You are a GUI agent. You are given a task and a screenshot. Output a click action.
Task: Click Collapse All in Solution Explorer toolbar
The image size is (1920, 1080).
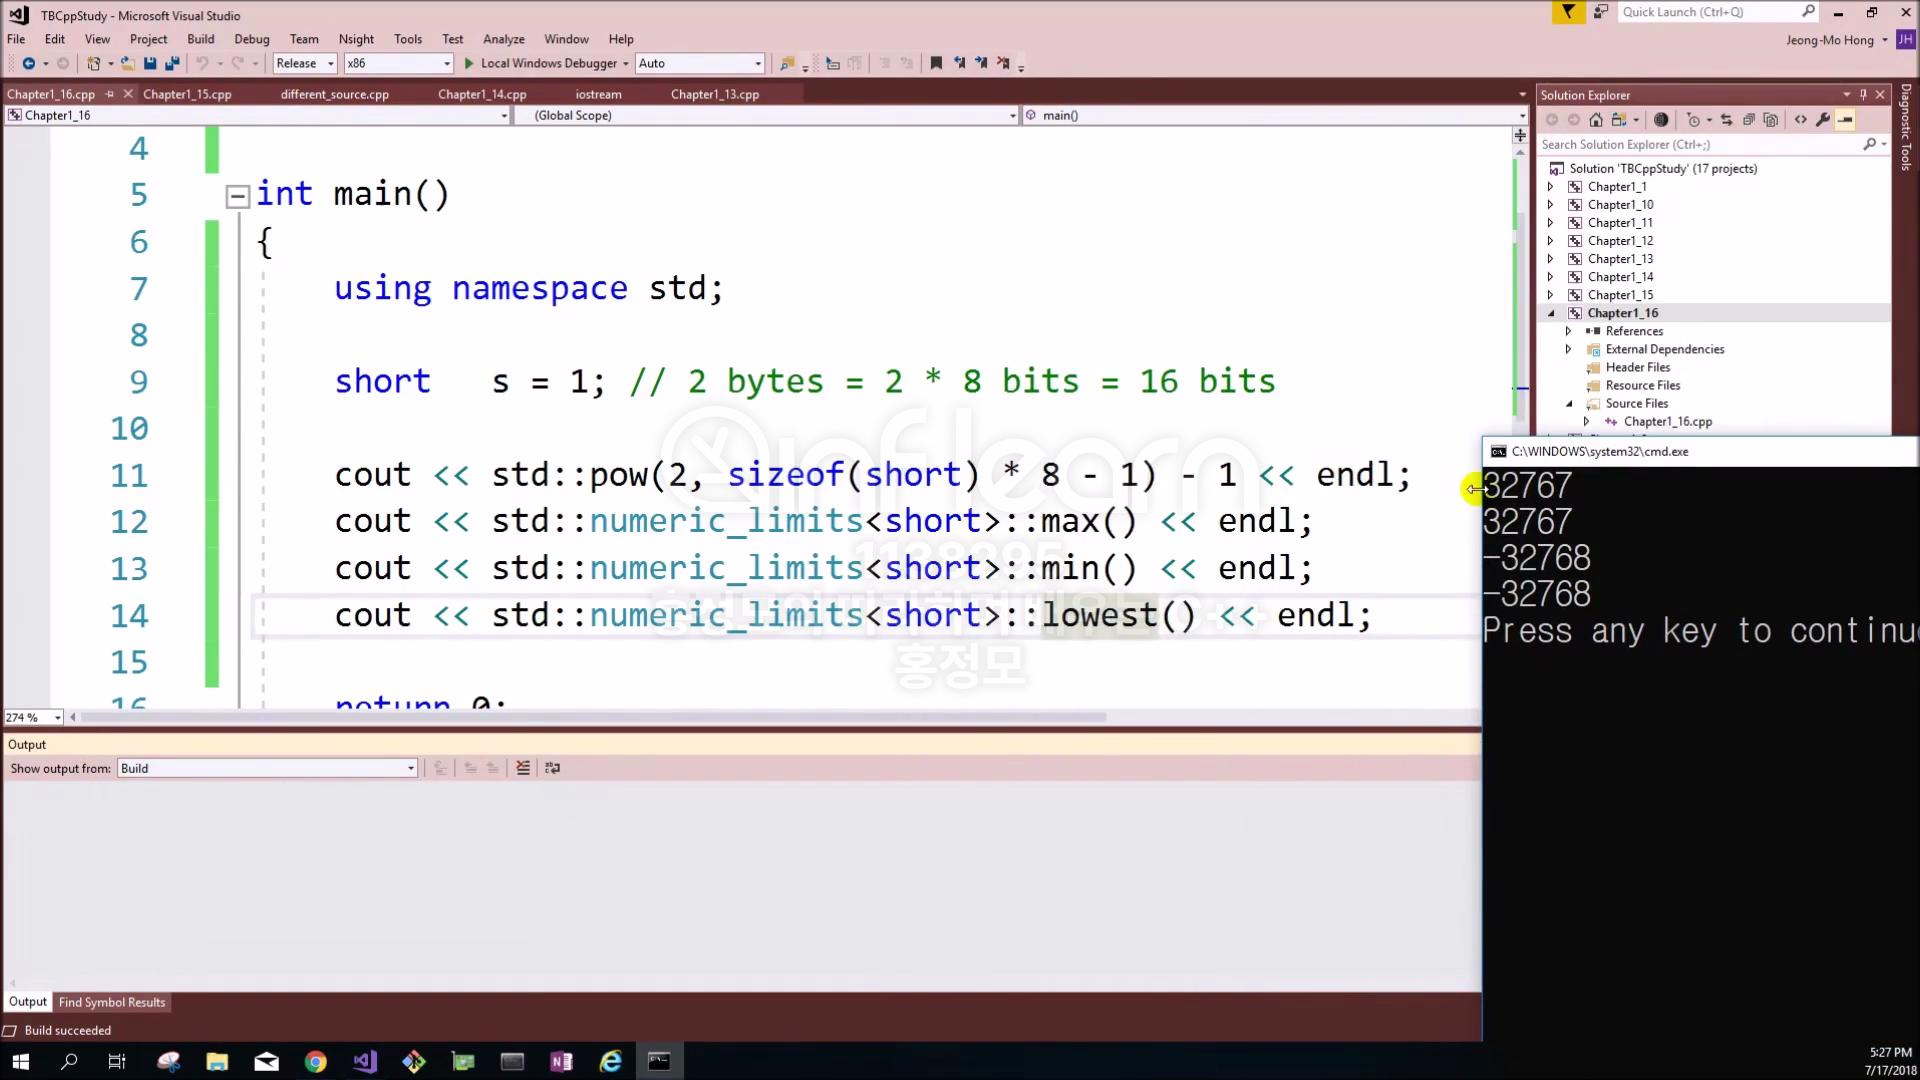click(1749, 120)
